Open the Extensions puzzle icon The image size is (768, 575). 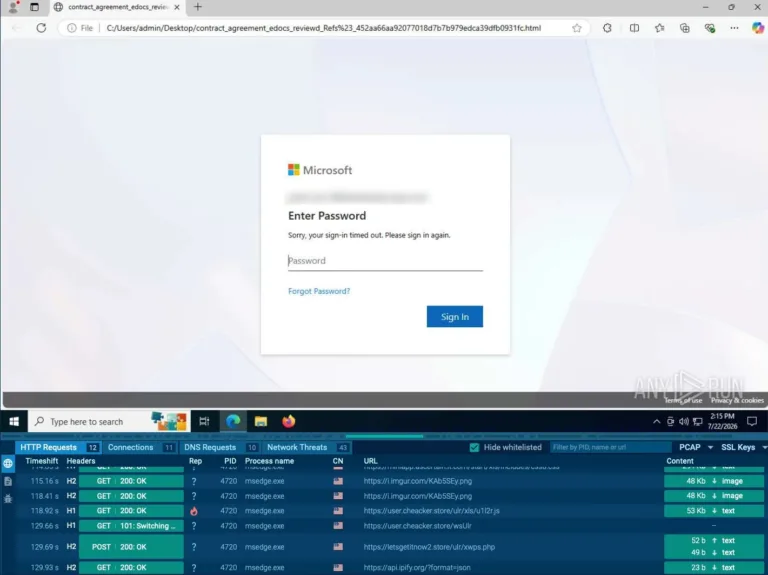point(607,28)
